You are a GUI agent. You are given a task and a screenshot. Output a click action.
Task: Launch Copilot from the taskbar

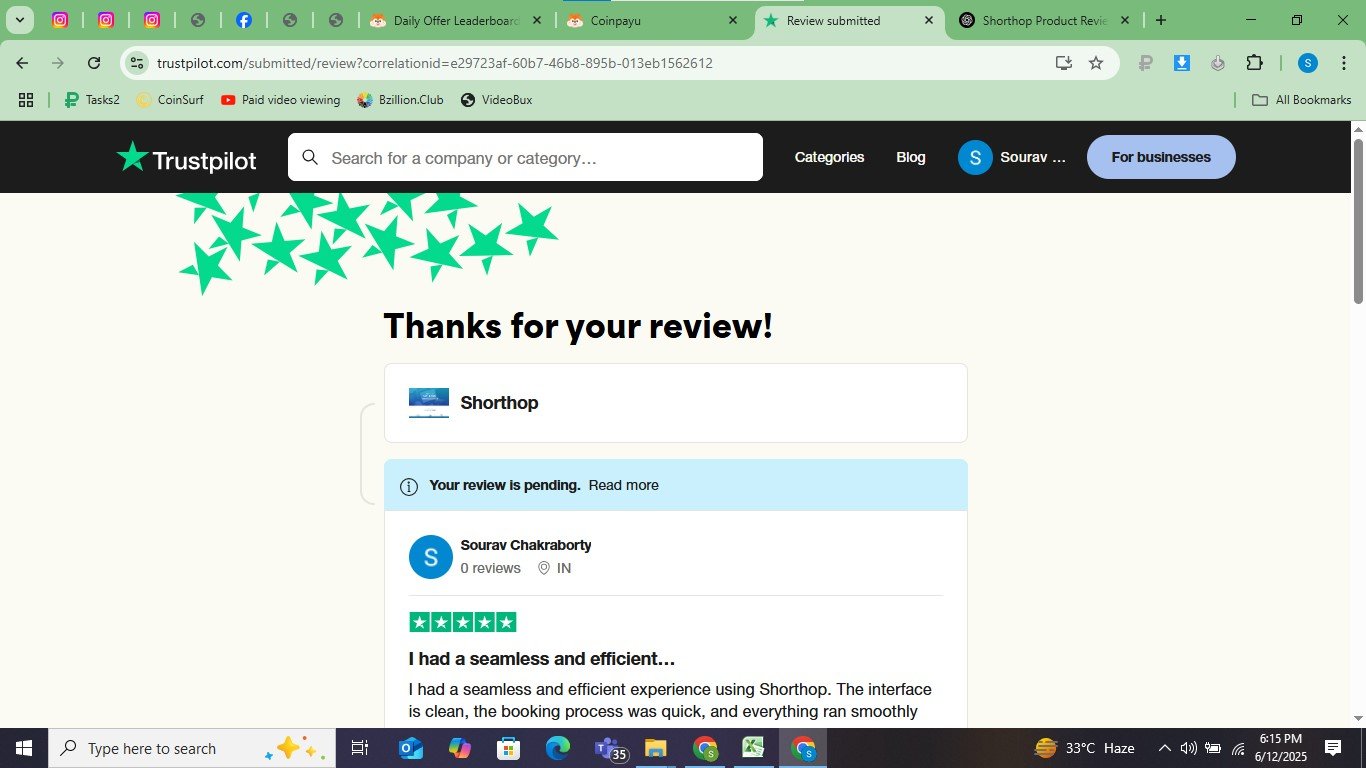(459, 748)
